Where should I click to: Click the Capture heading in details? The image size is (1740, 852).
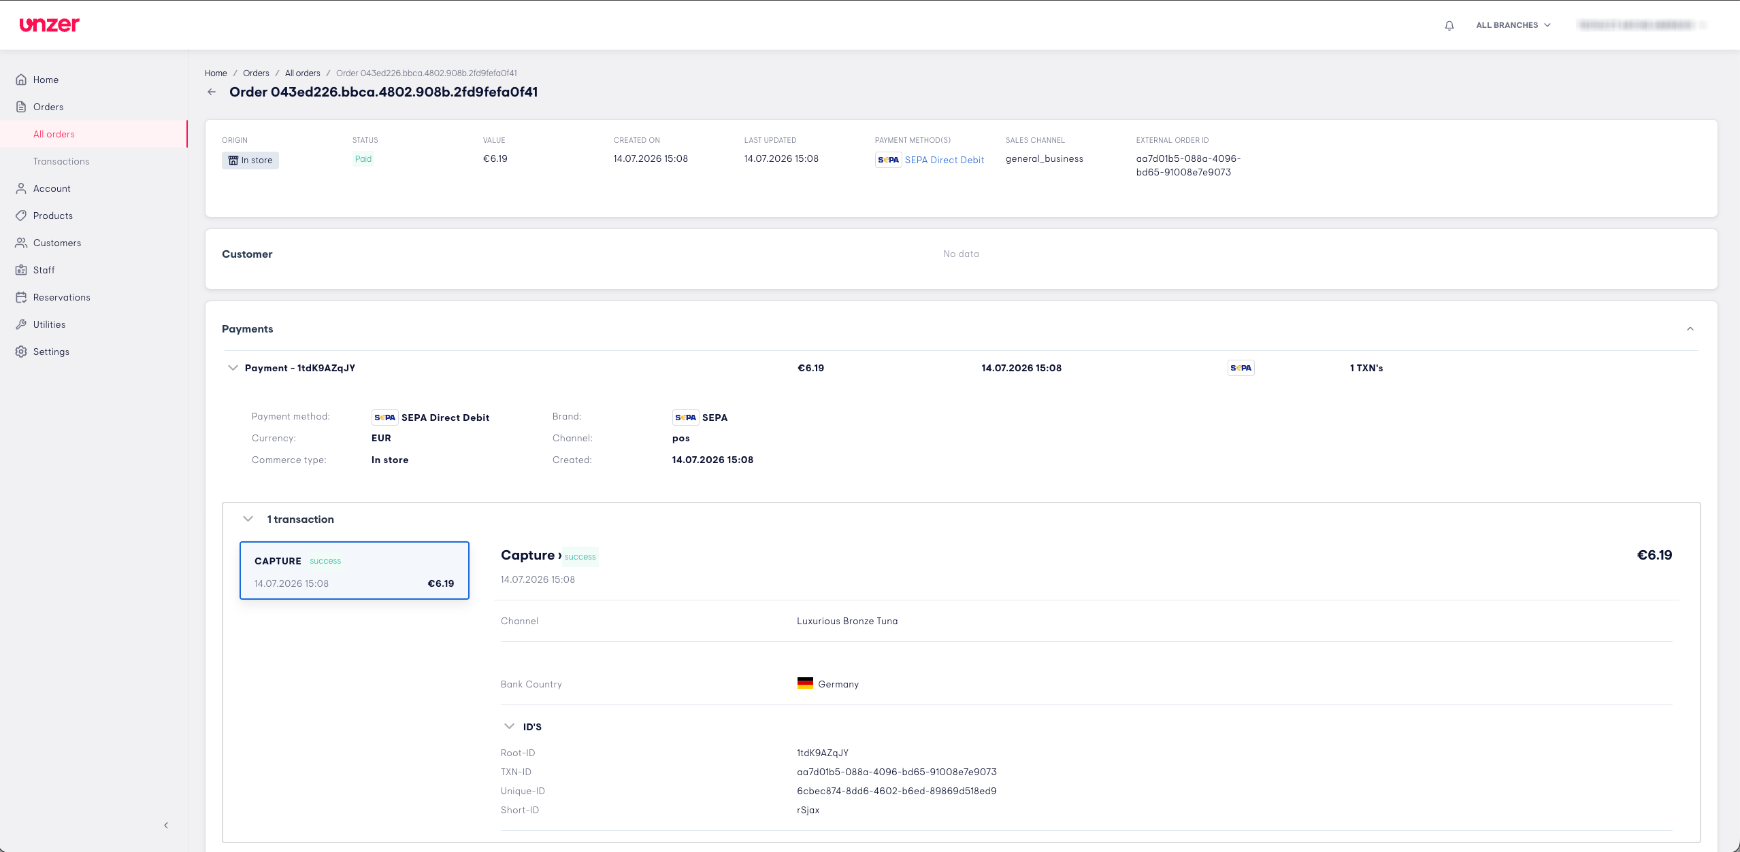(x=528, y=555)
